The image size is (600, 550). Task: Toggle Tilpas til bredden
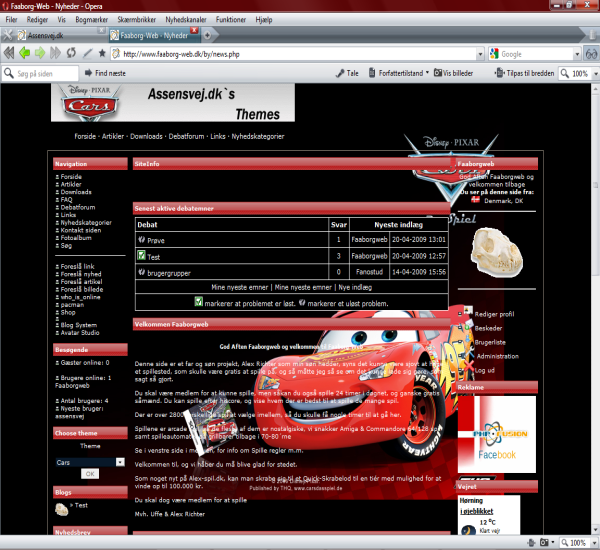click(524, 73)
